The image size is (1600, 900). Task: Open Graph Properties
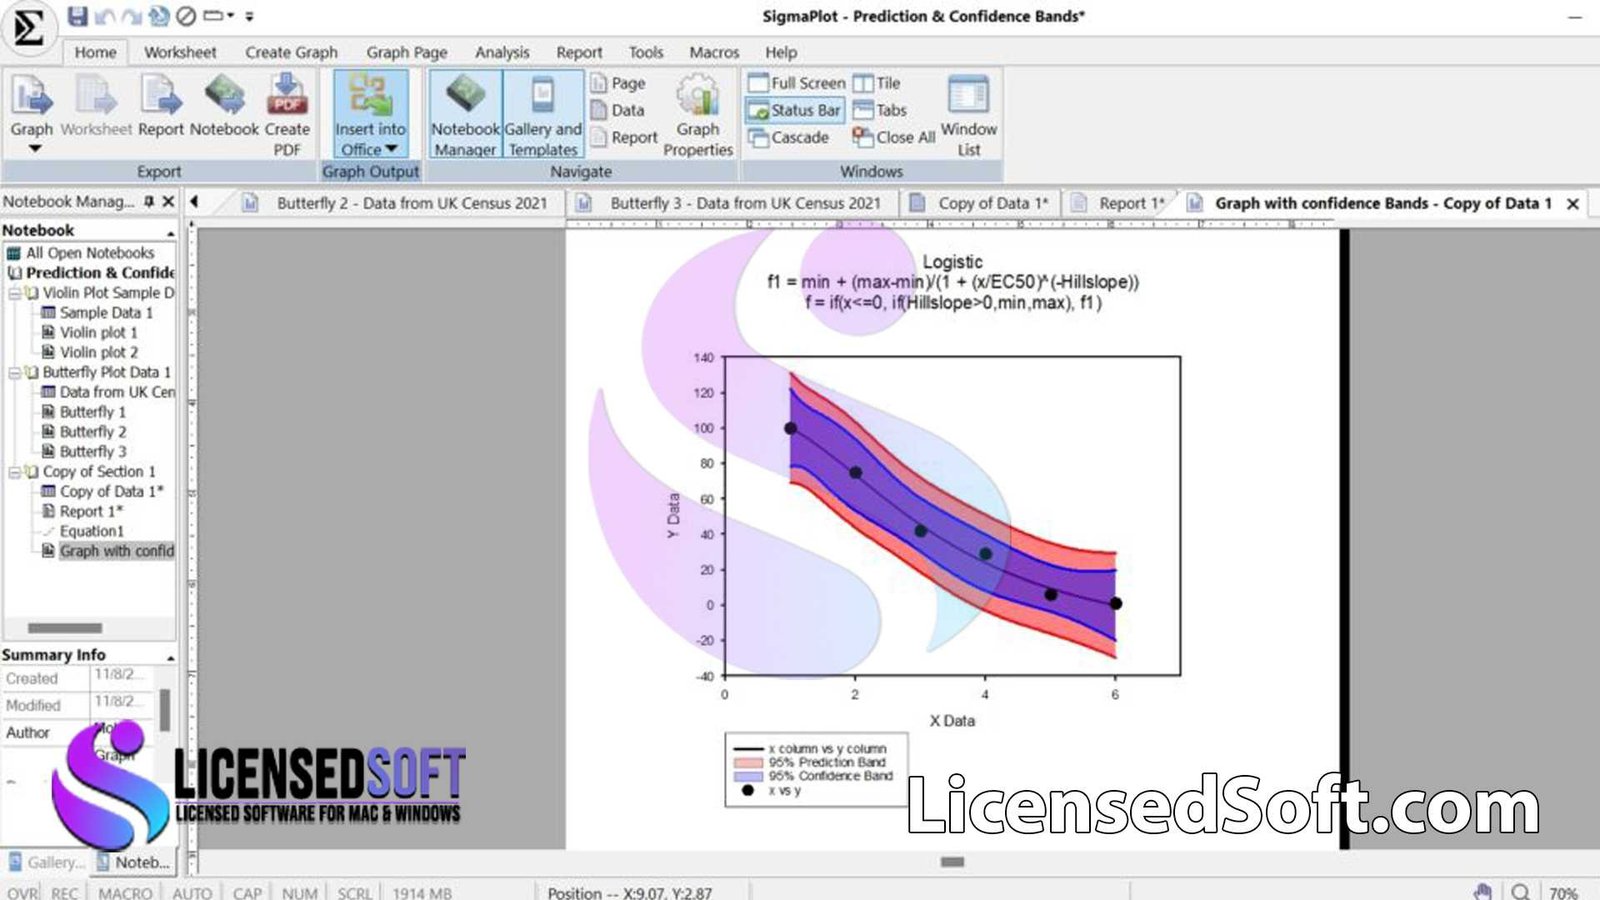pyautogui.click(x=698, y=110)
